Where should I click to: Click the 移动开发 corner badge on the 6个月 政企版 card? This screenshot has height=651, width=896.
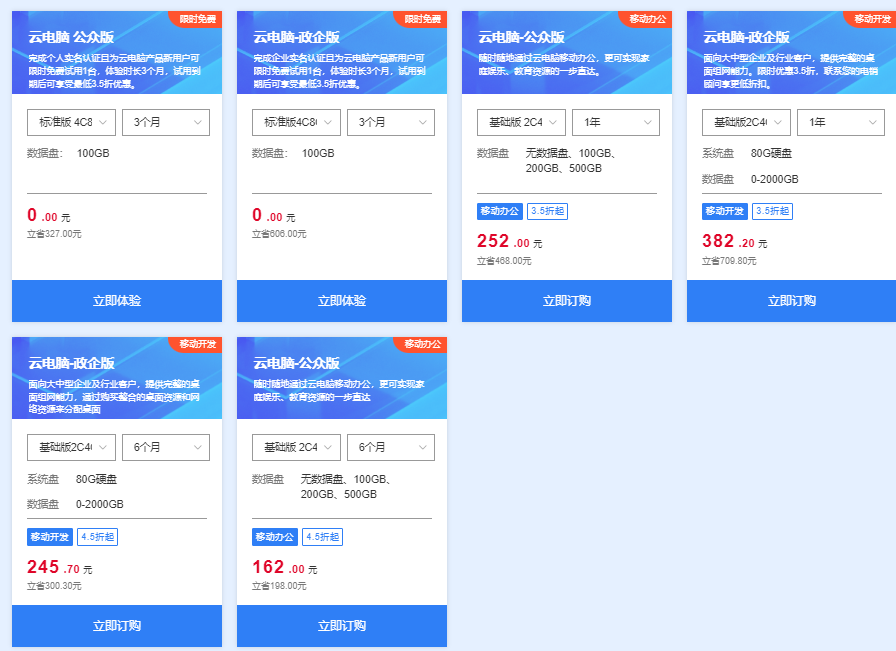click(197, 344)
